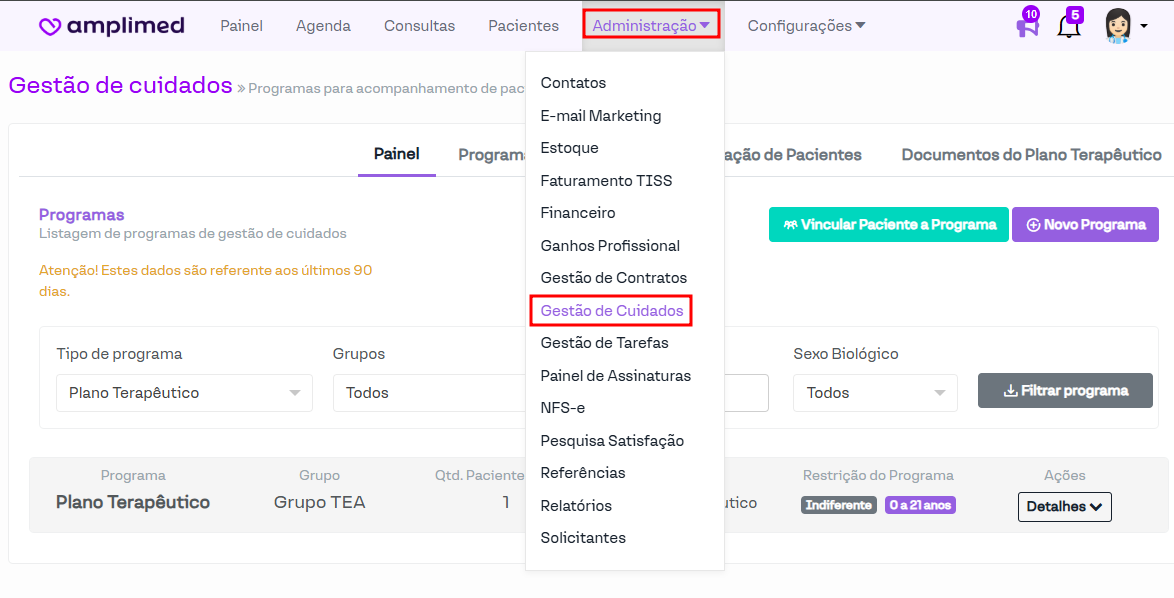1174x598 pixels.
Task: Expand the Detalhes actions dropdown
Action: tap(1064, 507)
